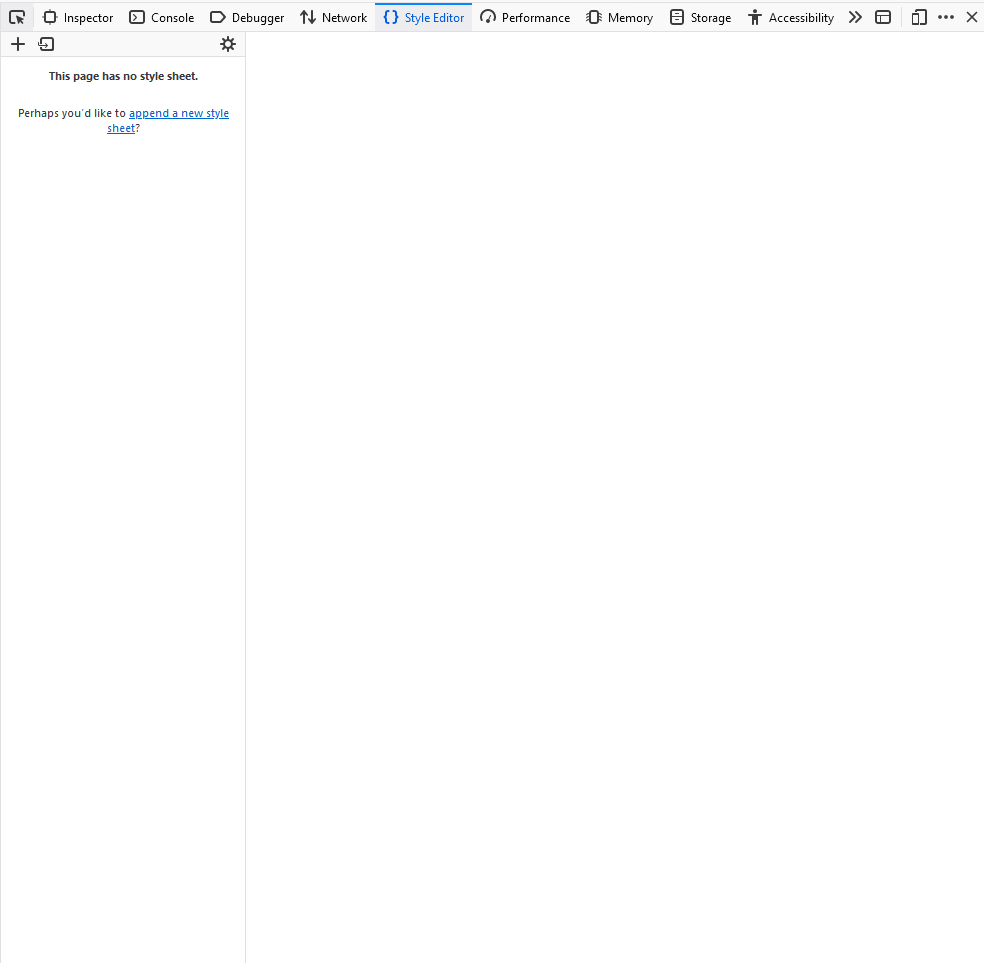Open the Inspector tab

pos(78,18)
